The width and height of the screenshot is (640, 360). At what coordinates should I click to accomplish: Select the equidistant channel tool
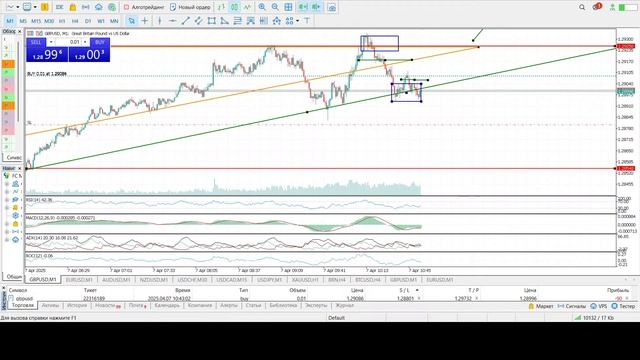198,20
